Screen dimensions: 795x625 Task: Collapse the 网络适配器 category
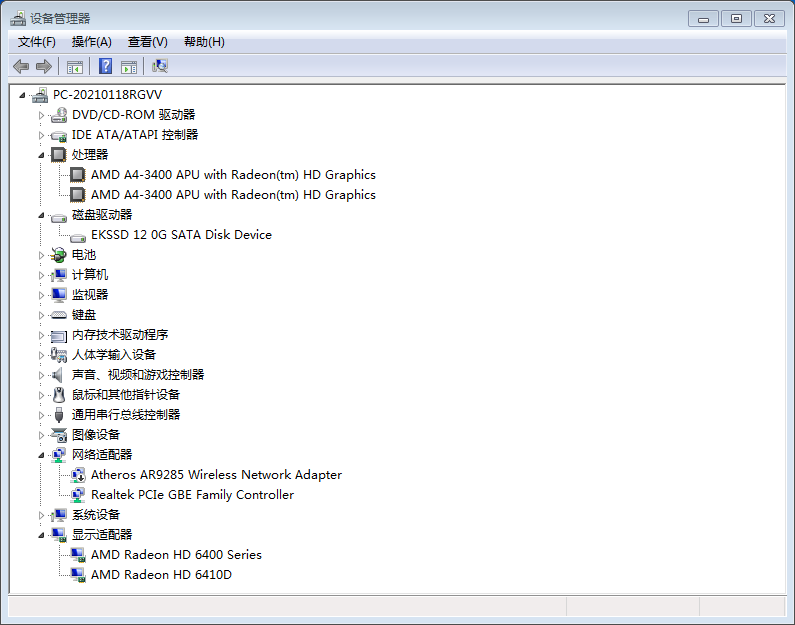pyautogui.click(x=42, y=455)
